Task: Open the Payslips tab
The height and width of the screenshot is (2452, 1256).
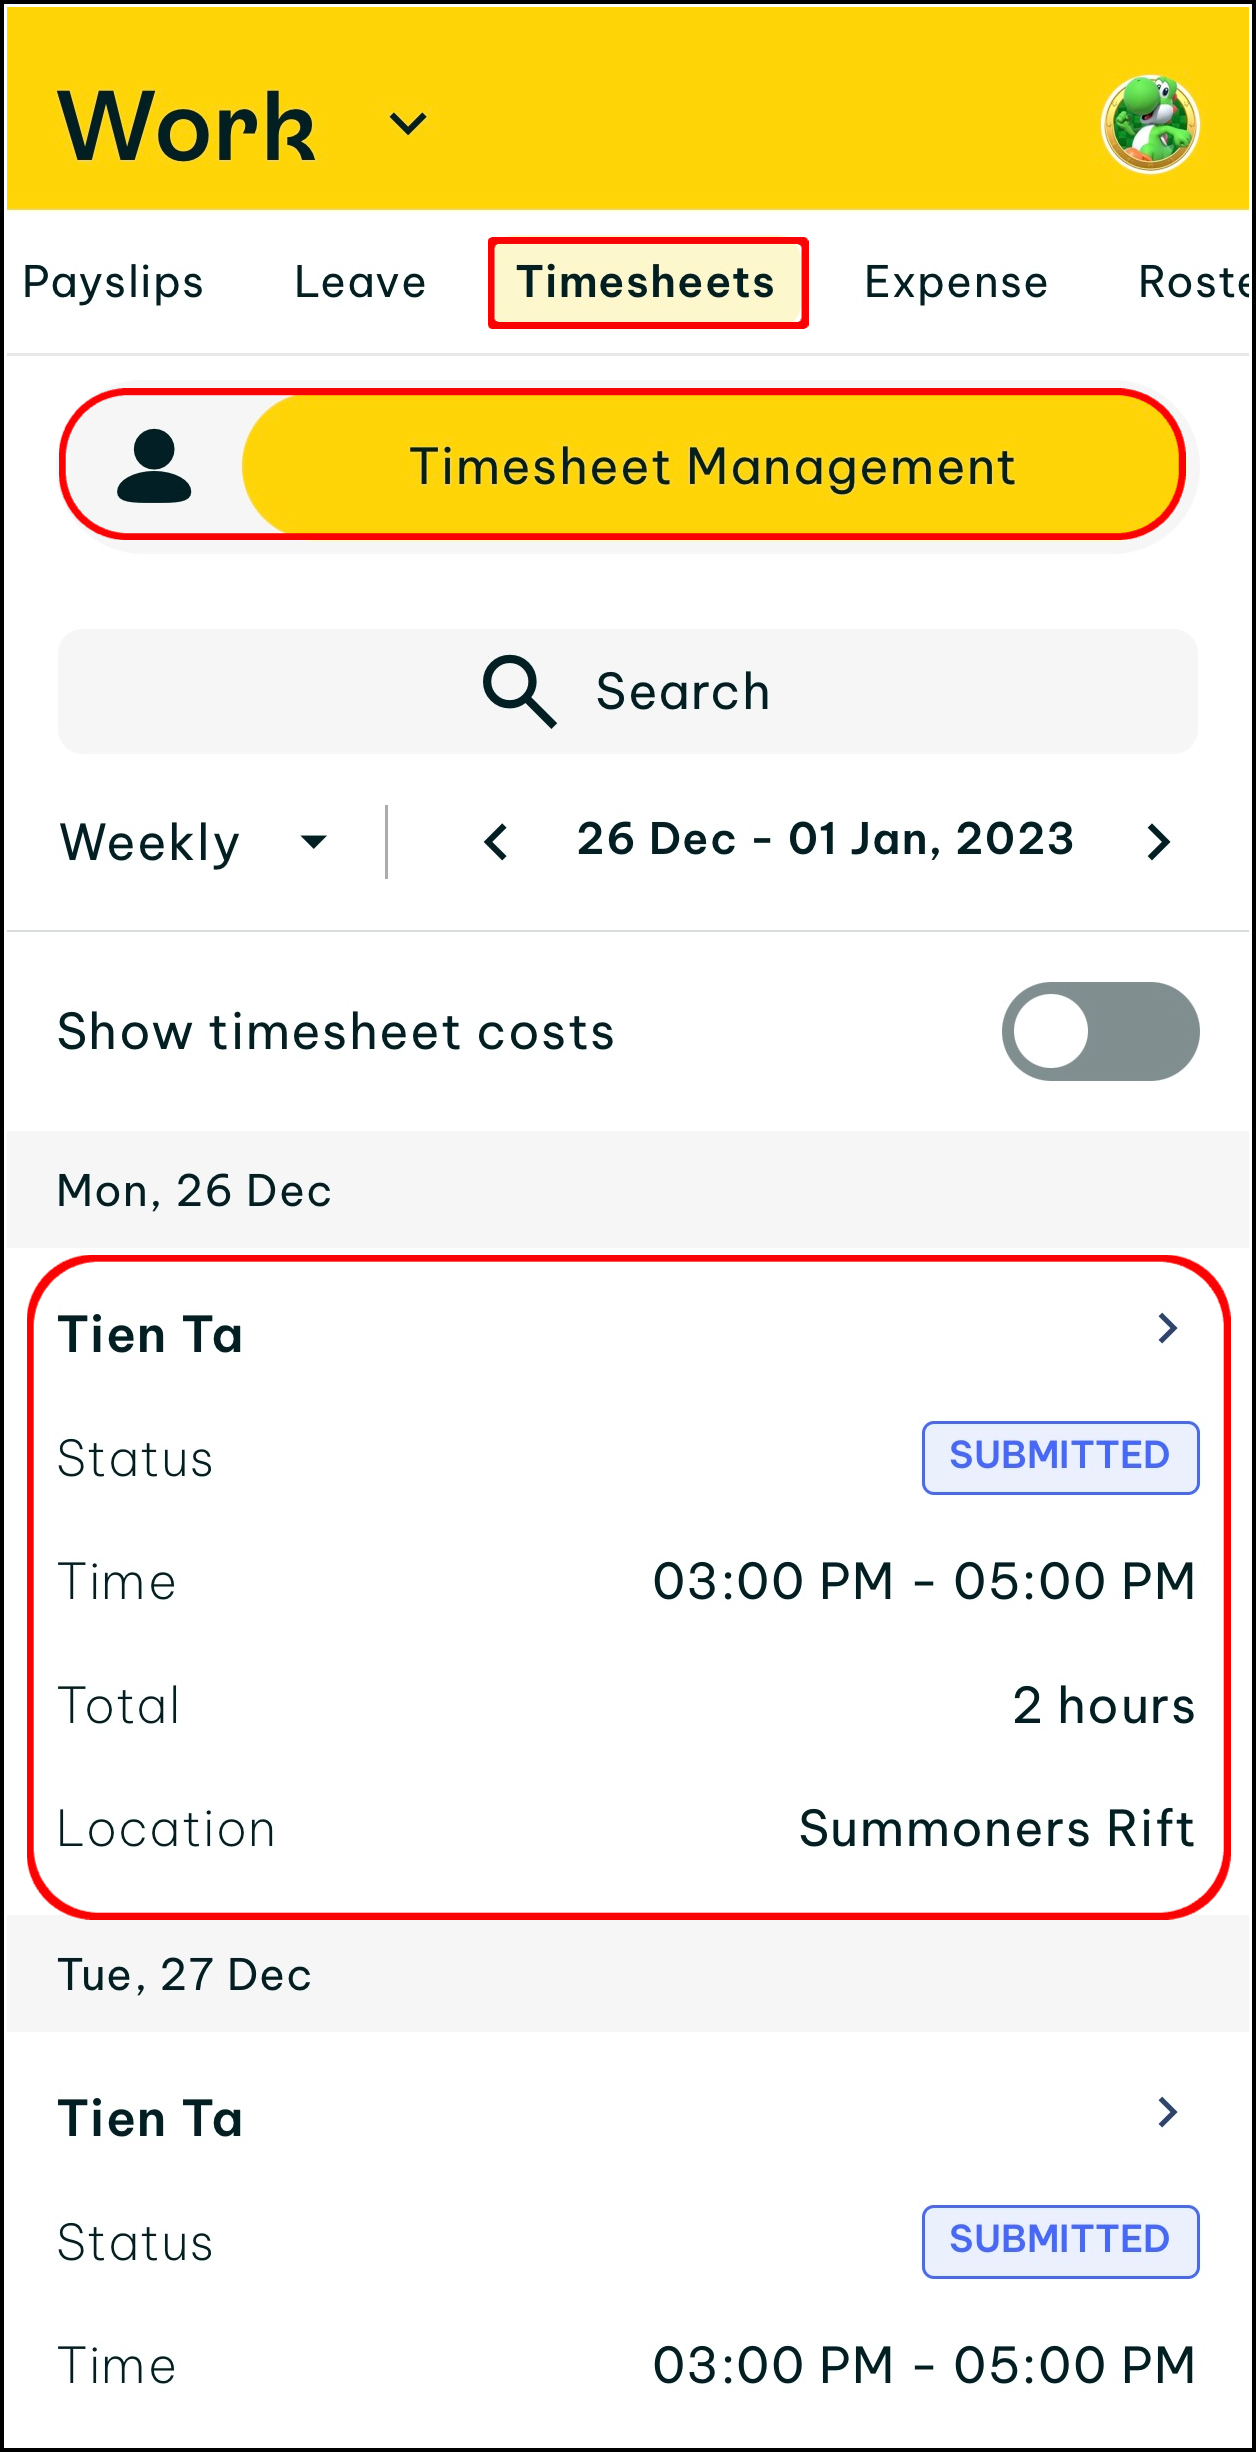Action: [x=113, y=283]
